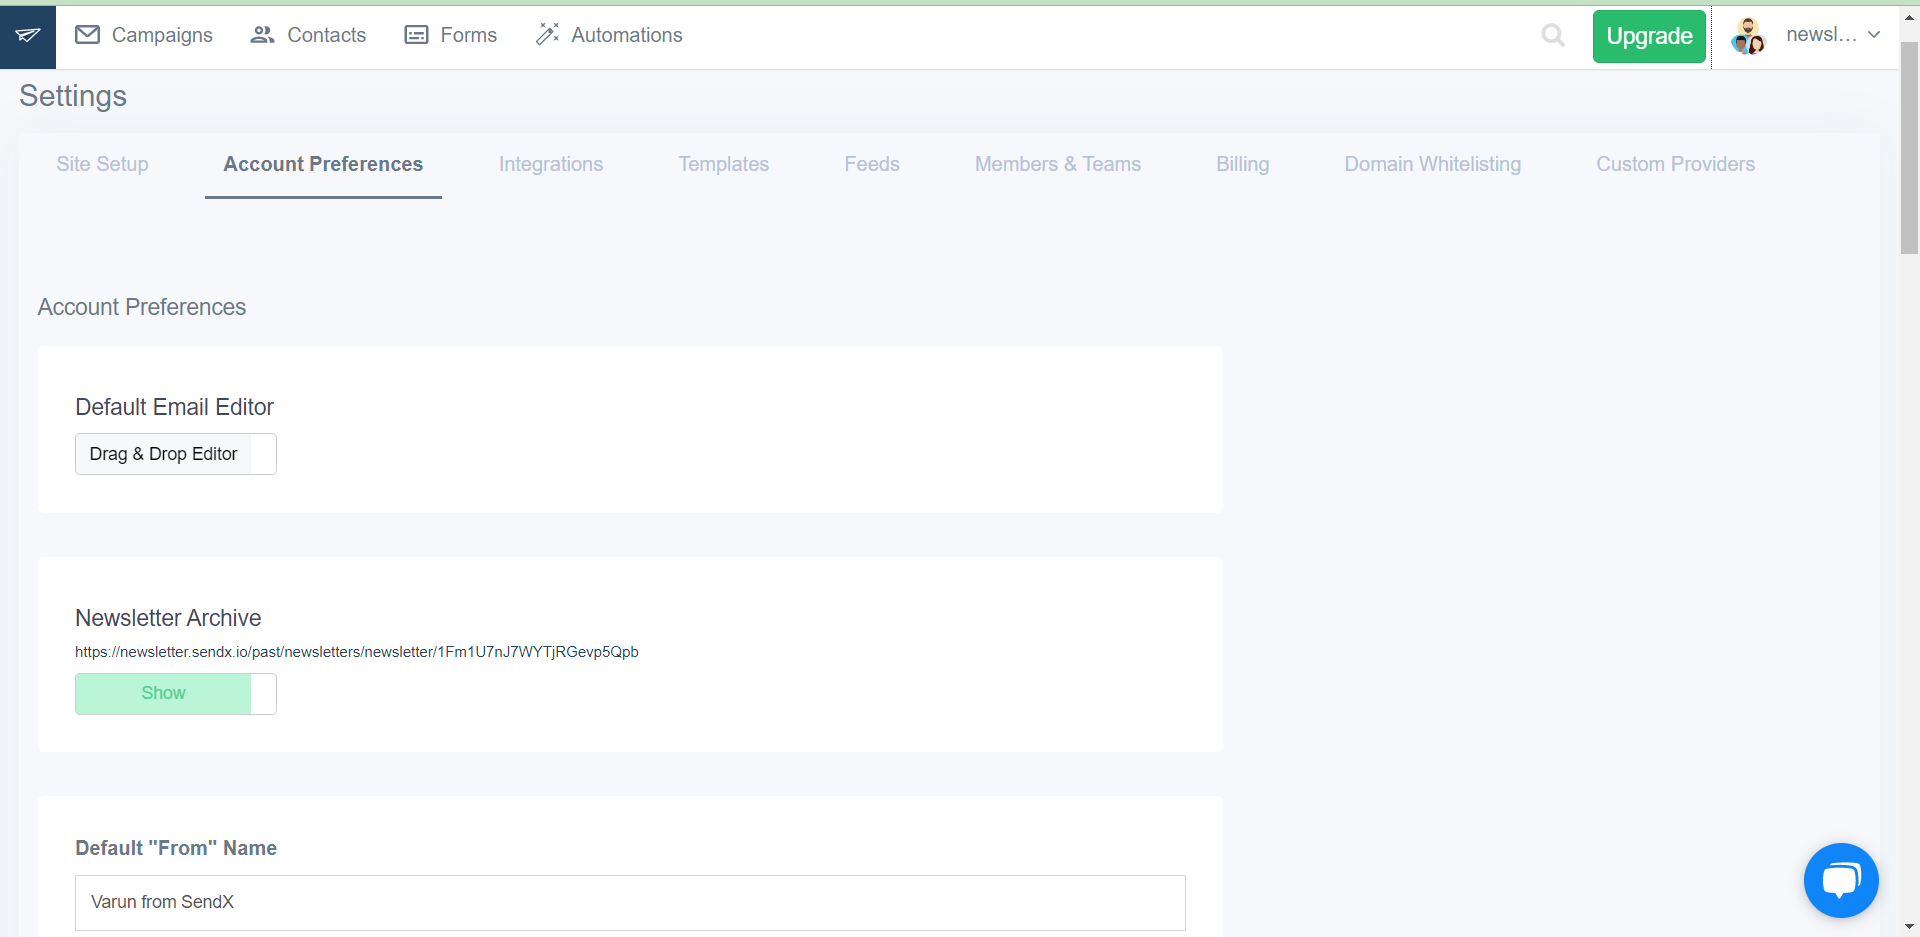Screen dimensions: 1920x937
Task: Click the Default Email Editor label
Action: (174, 407)
